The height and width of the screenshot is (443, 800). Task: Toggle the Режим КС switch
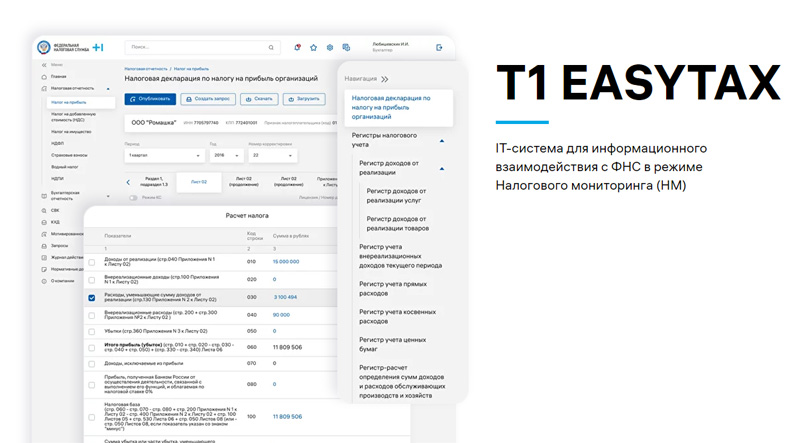[x=133, y=198]
